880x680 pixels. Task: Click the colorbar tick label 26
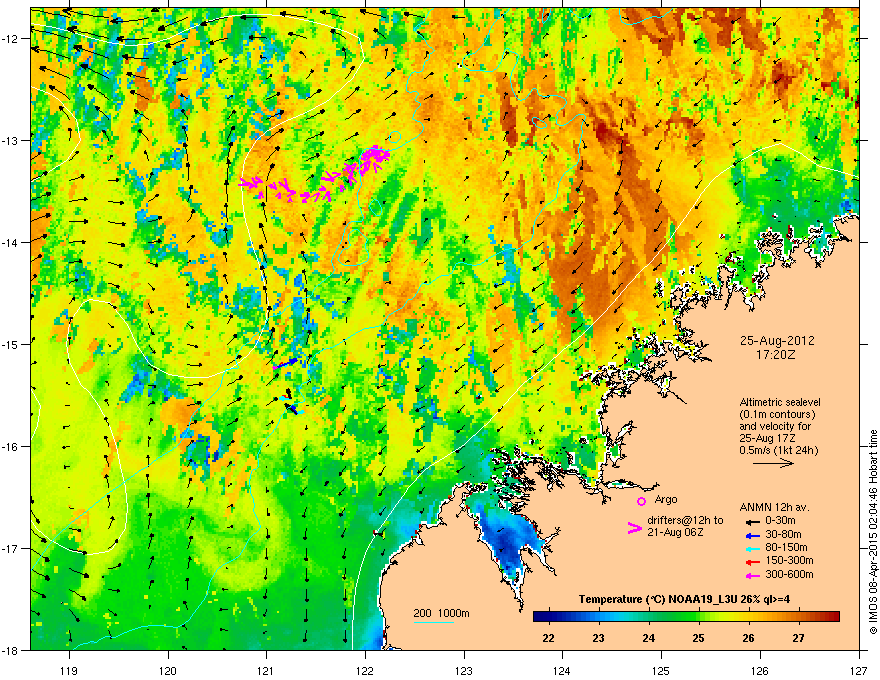tap(748, 638)
